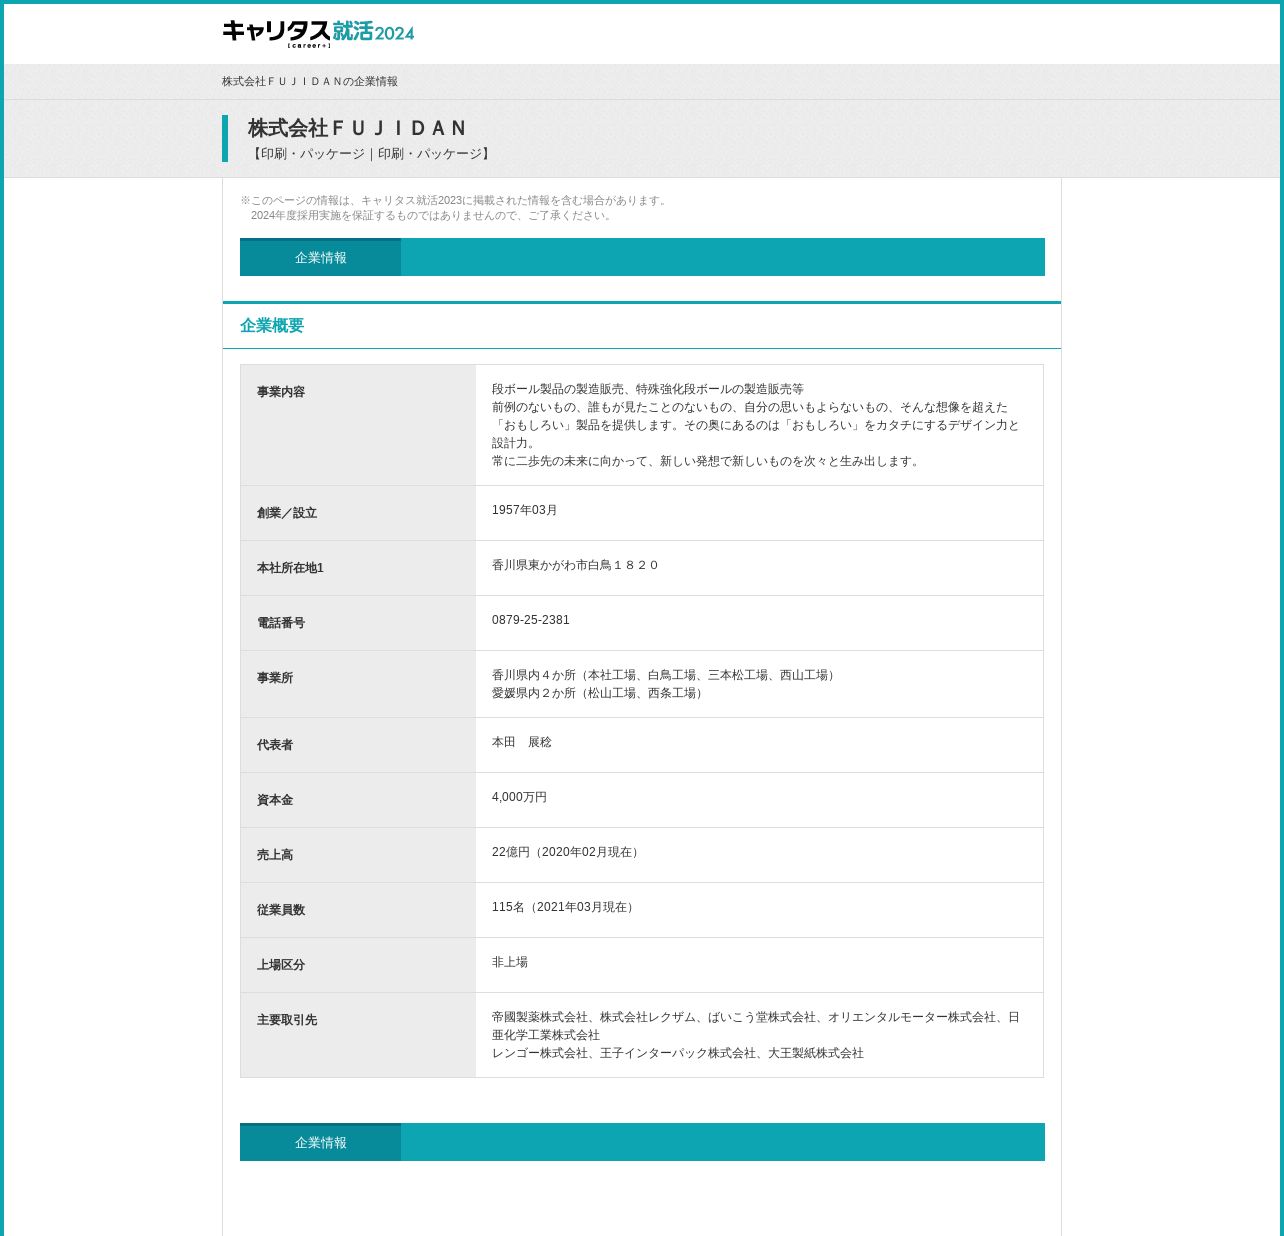This screenshot has height=1236, width=1284.
Task: Click the 主要取引先 row label
Action: [x=287, y=1020]
